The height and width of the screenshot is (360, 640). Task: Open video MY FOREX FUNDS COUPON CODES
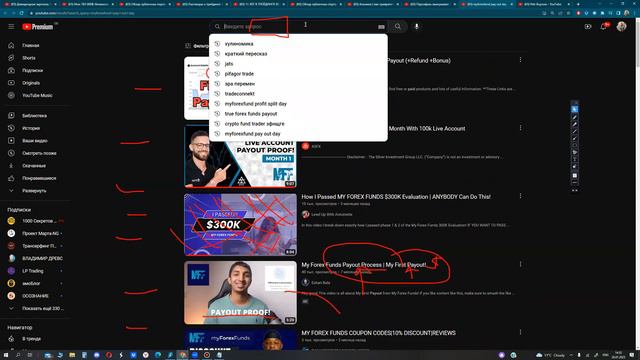pyautogui.click(x=378, y=333)
